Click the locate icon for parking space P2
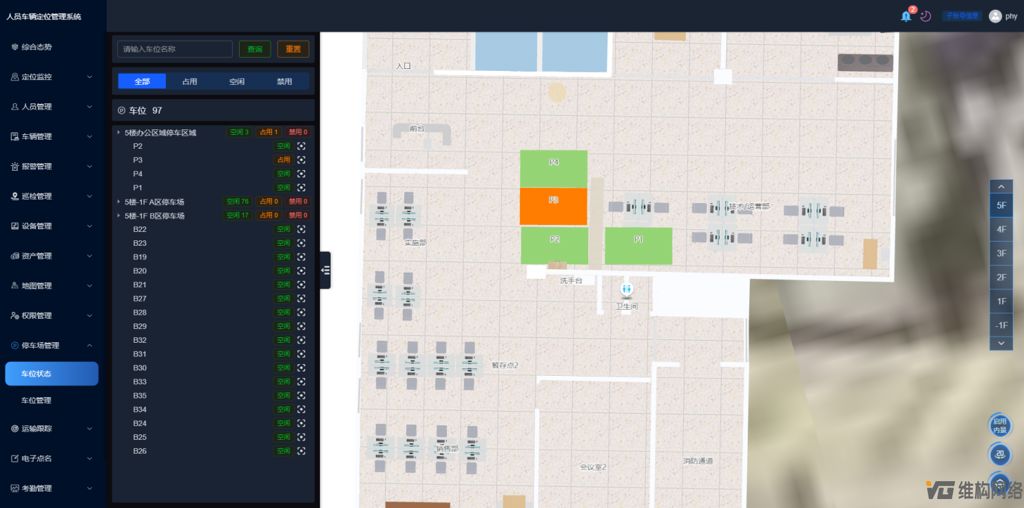The width and height of the screenshot is (1024, 508). click(x=301, y=146)
